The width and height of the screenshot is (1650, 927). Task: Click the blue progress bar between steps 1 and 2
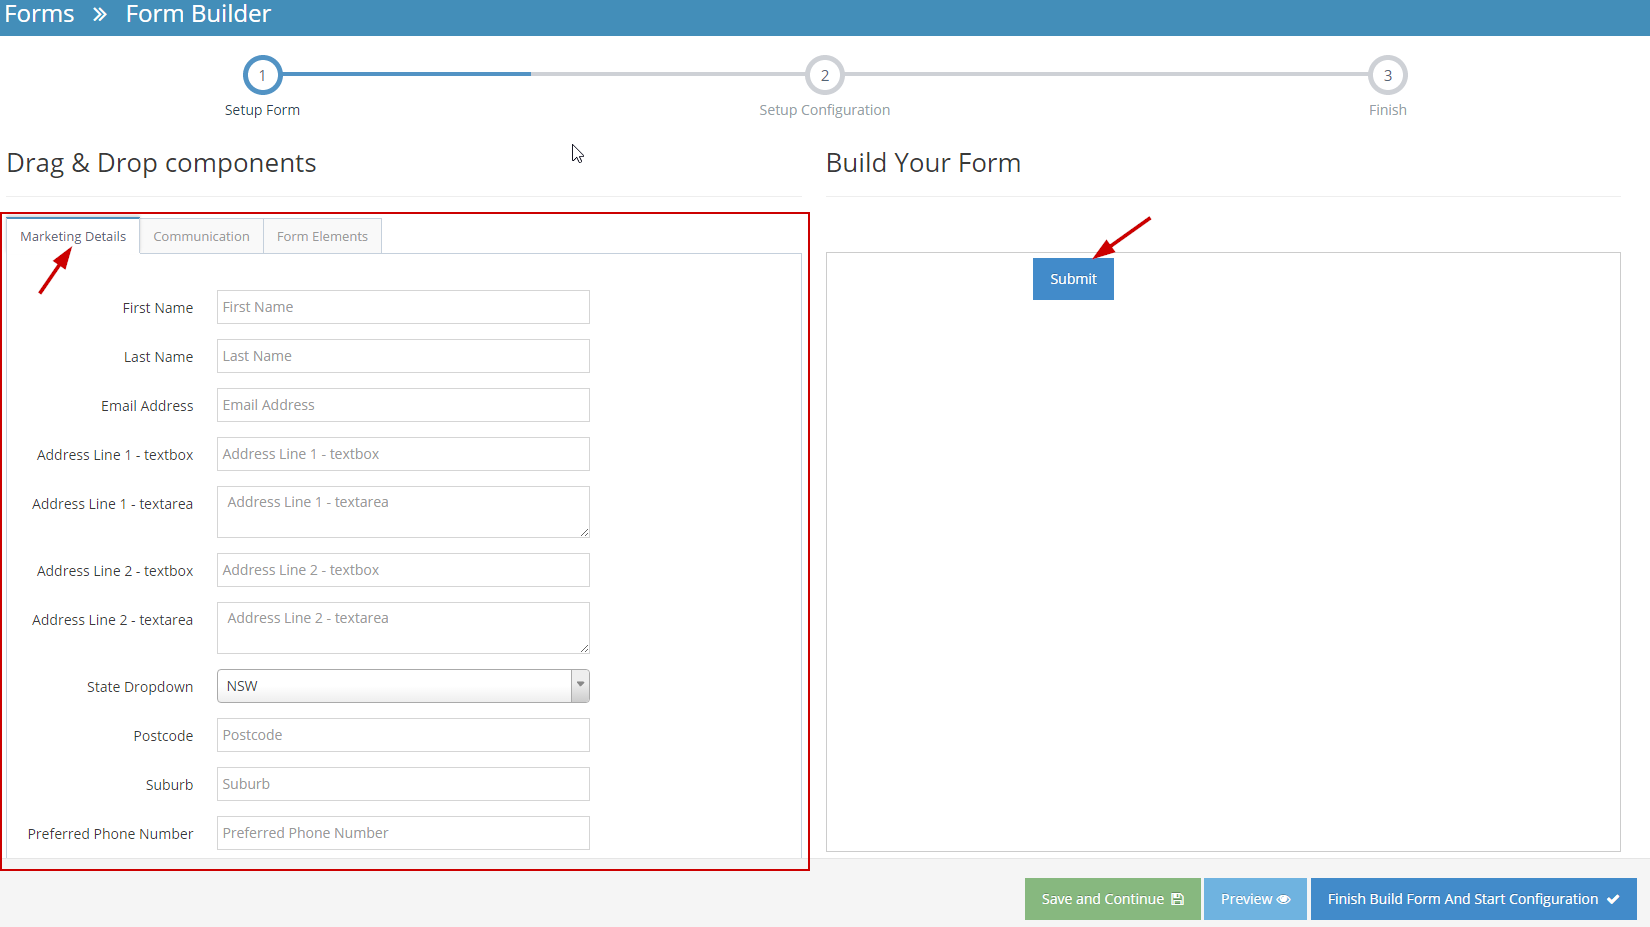click(400, 73)
